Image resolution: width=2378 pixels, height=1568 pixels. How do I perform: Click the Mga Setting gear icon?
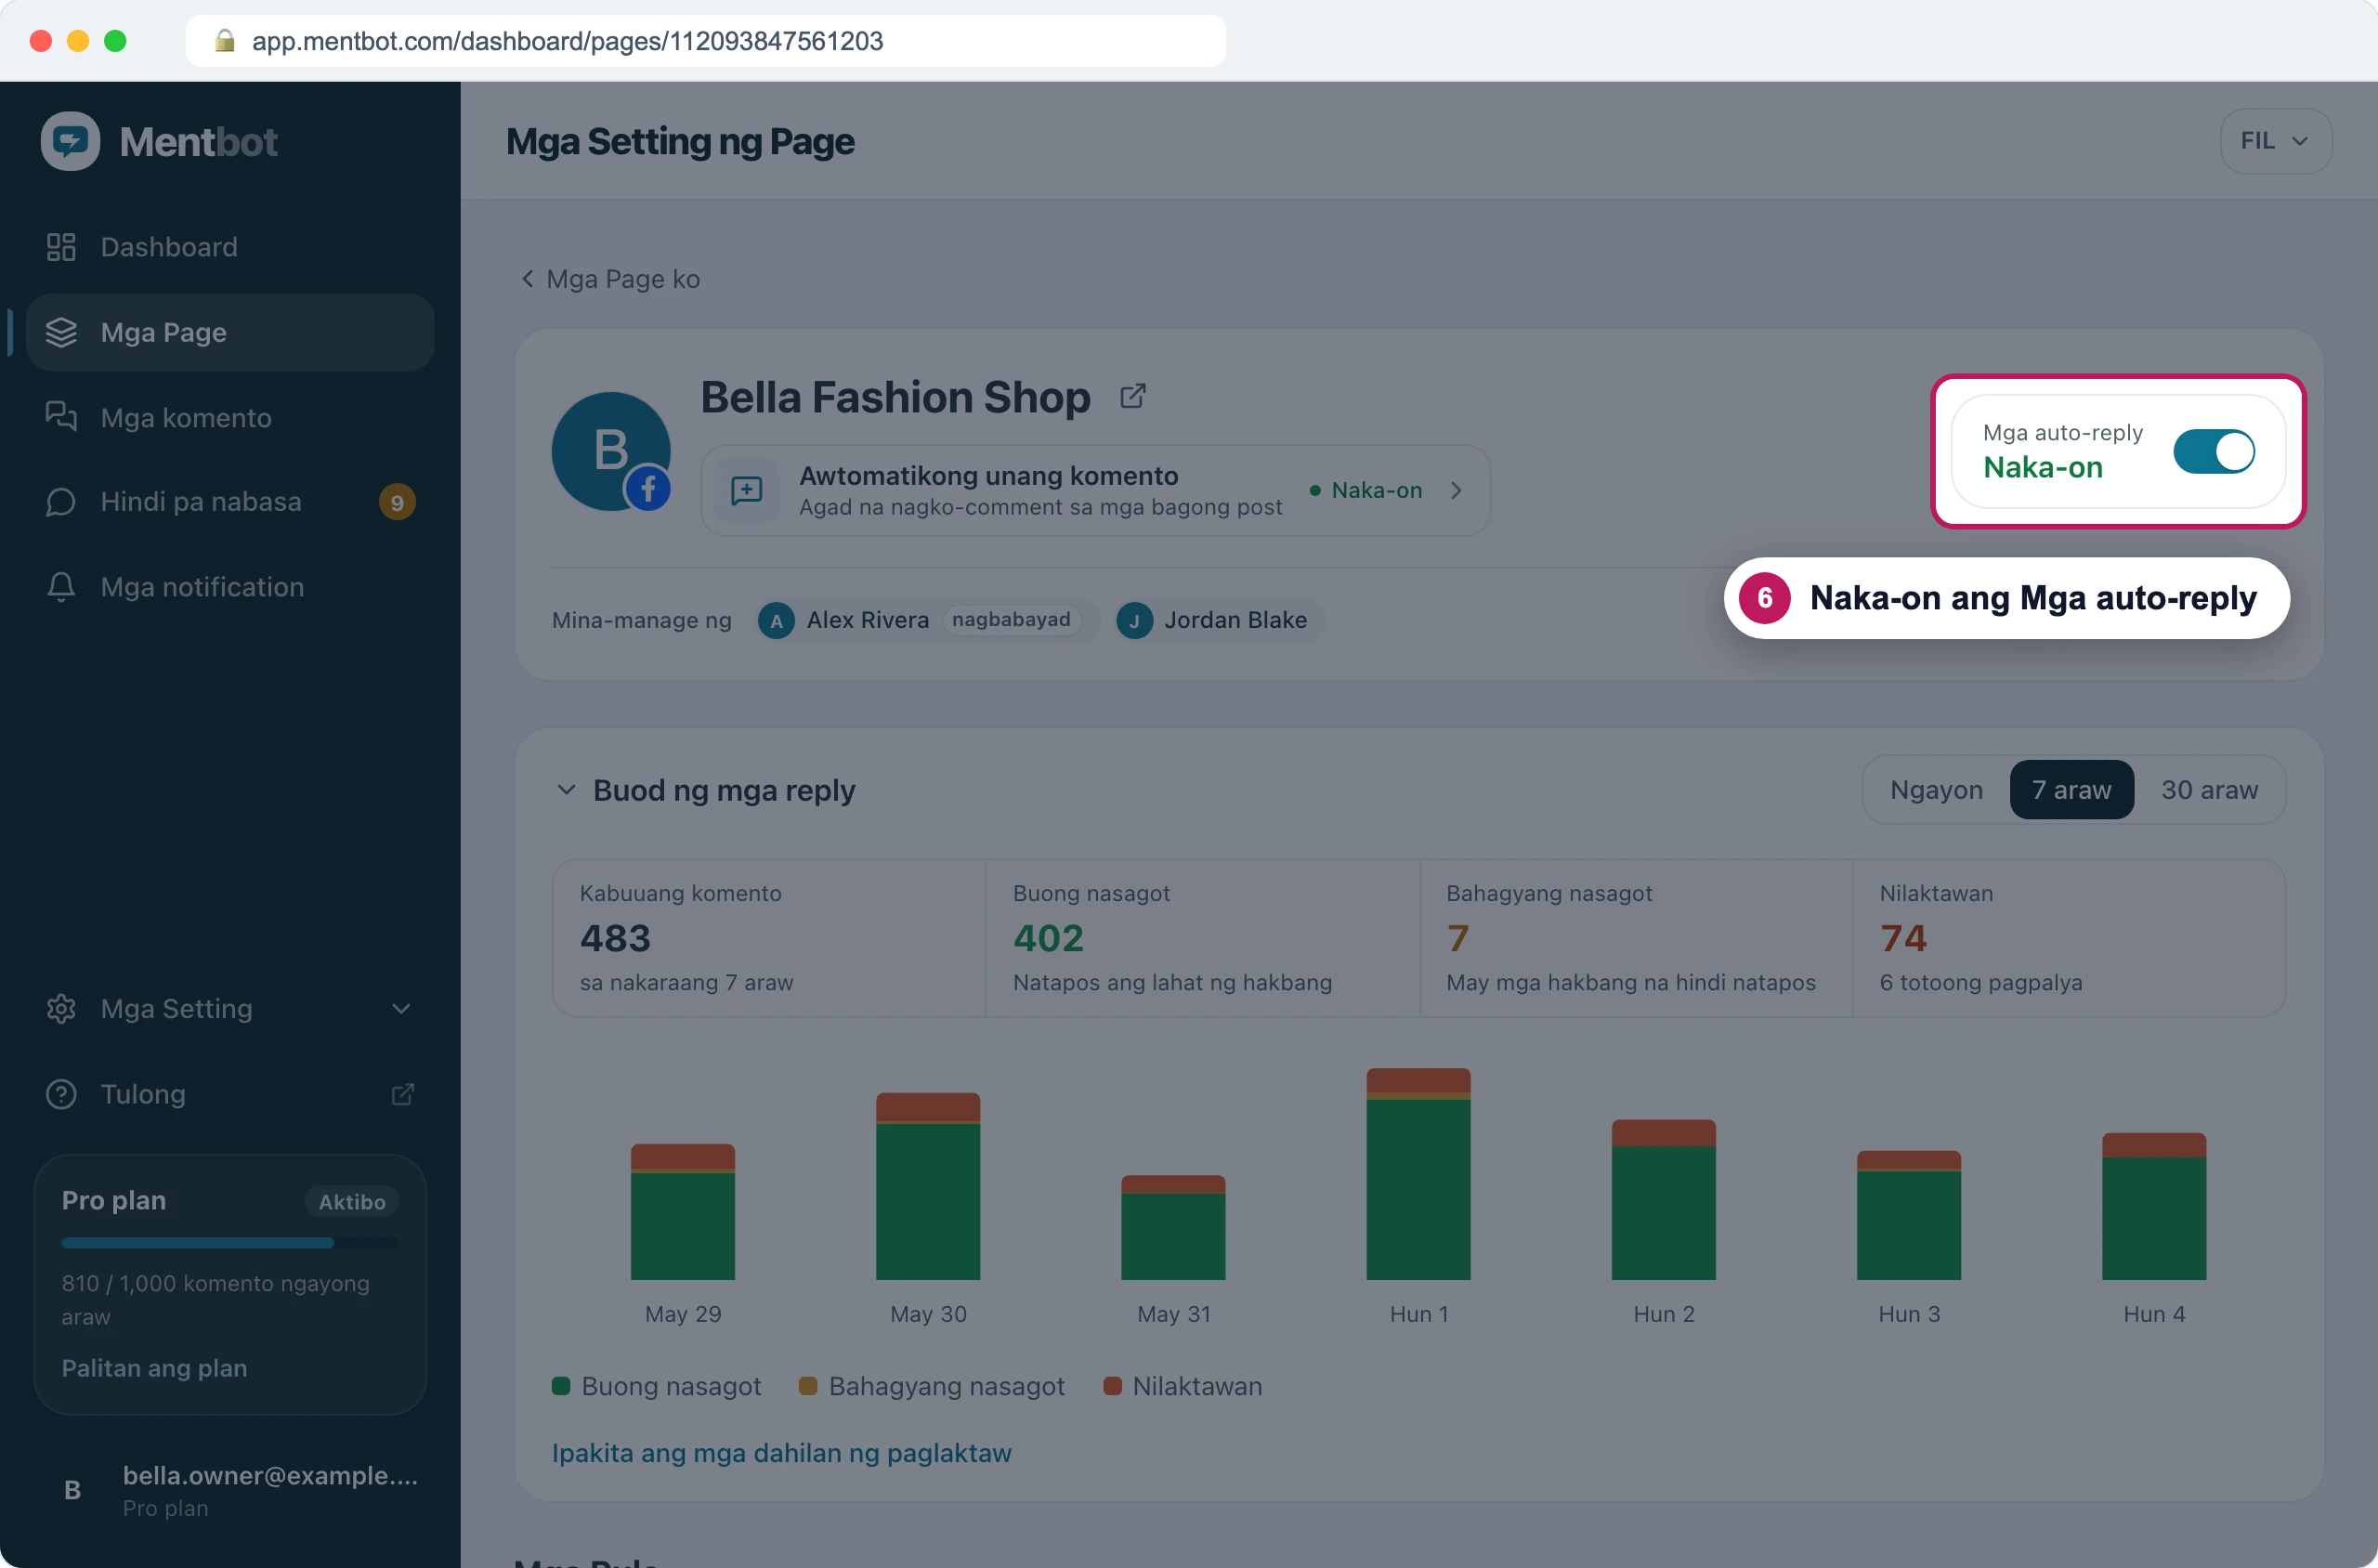click(x=61, y=1009)
